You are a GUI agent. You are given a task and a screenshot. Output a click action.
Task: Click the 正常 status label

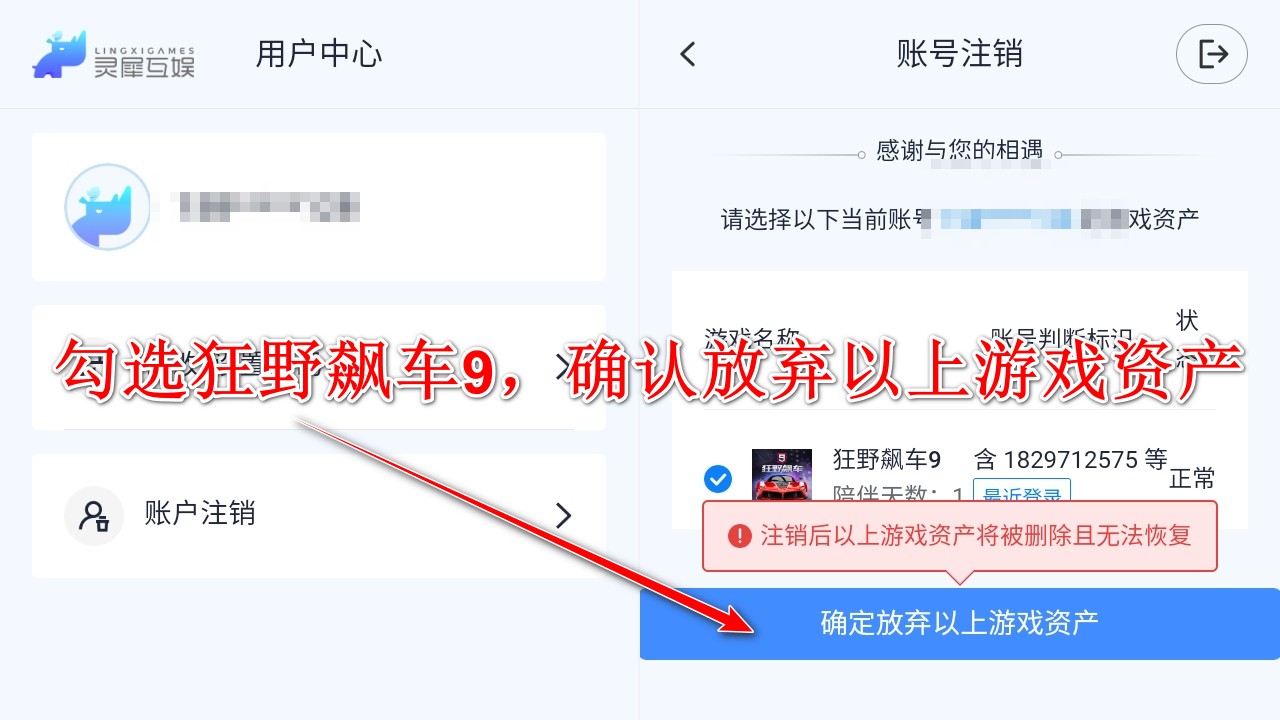pos(1192,479)
